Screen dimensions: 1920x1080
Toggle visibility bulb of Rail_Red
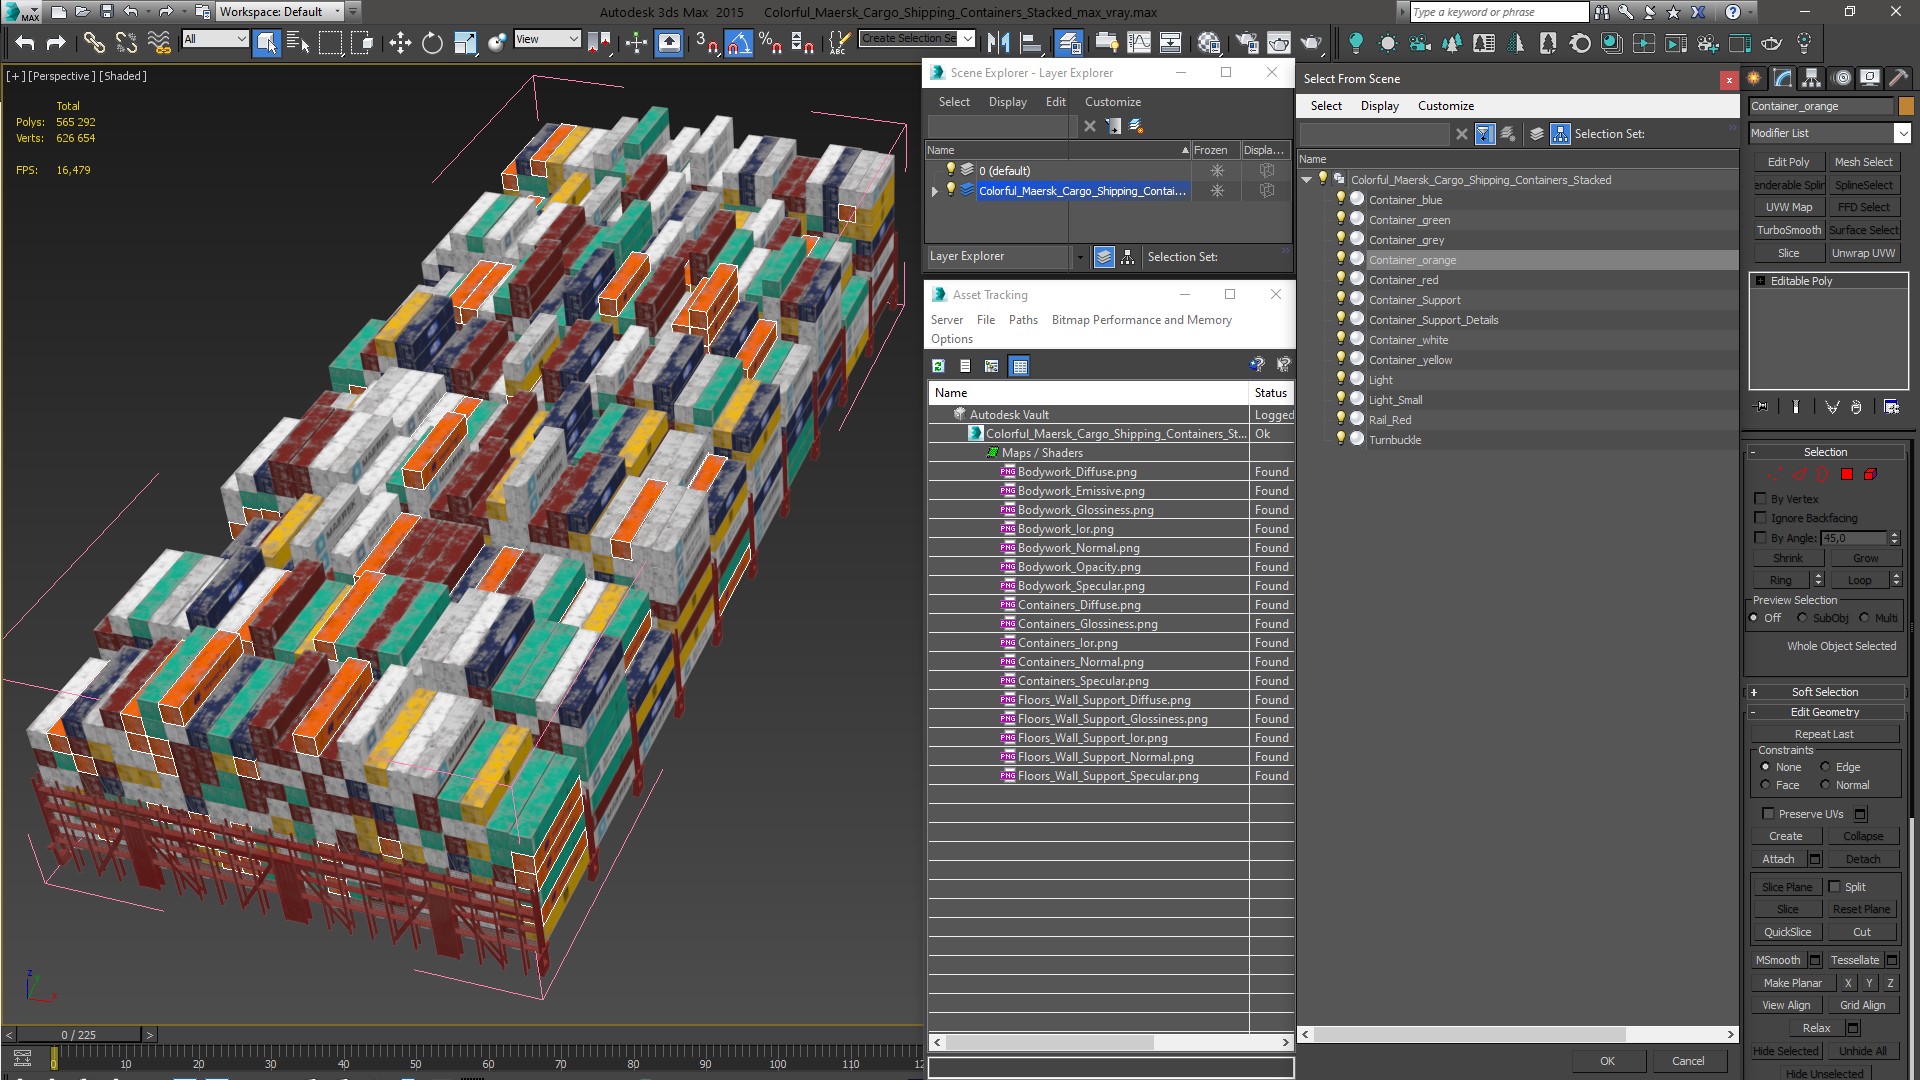[x=1341, y=419]
